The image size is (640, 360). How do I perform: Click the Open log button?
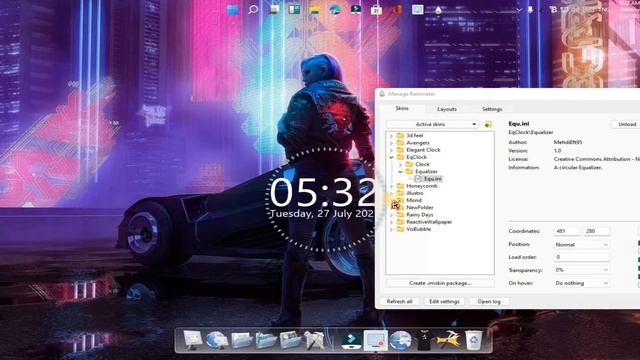point(489,301)
